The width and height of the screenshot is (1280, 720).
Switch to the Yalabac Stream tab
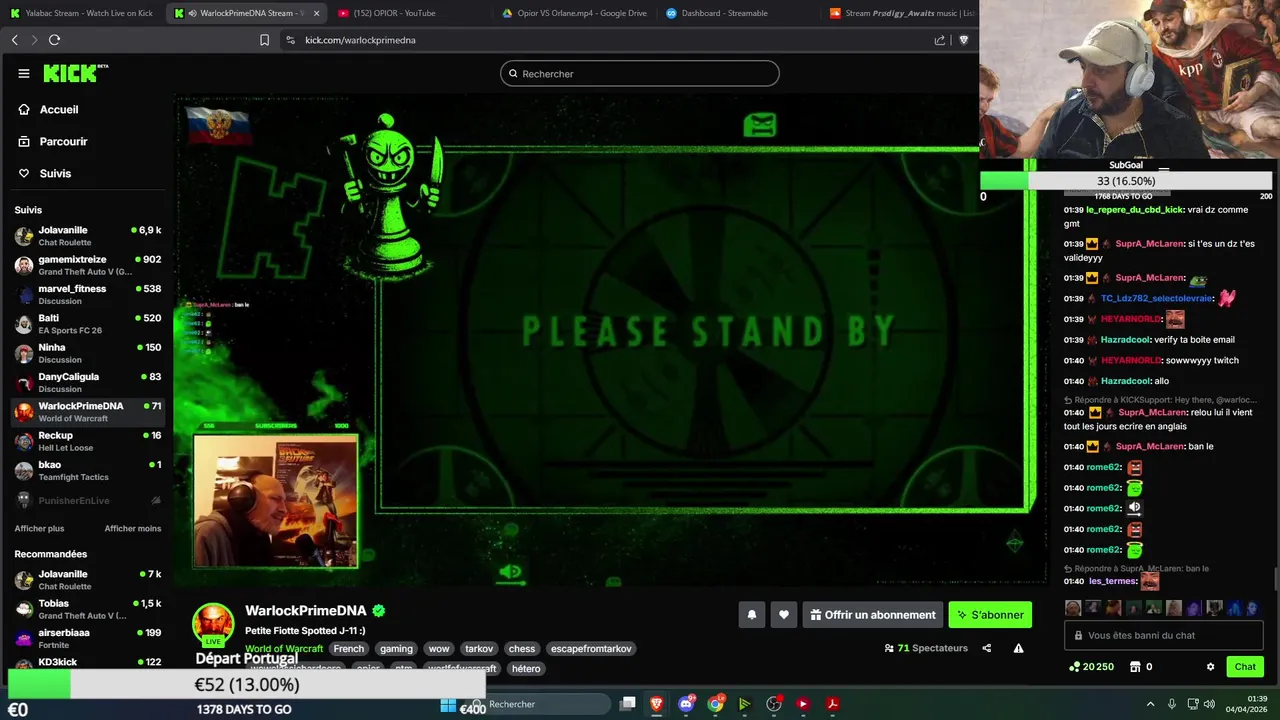[81, 13]
